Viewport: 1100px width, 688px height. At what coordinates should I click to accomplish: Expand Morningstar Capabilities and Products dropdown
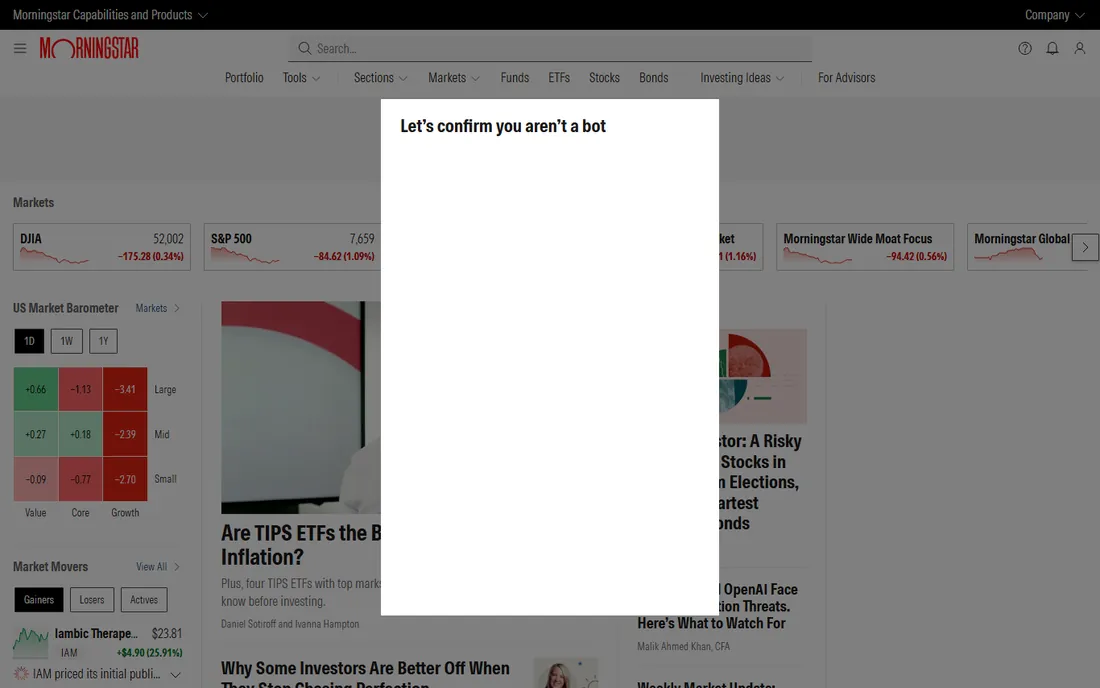click(x=110, y=15)
